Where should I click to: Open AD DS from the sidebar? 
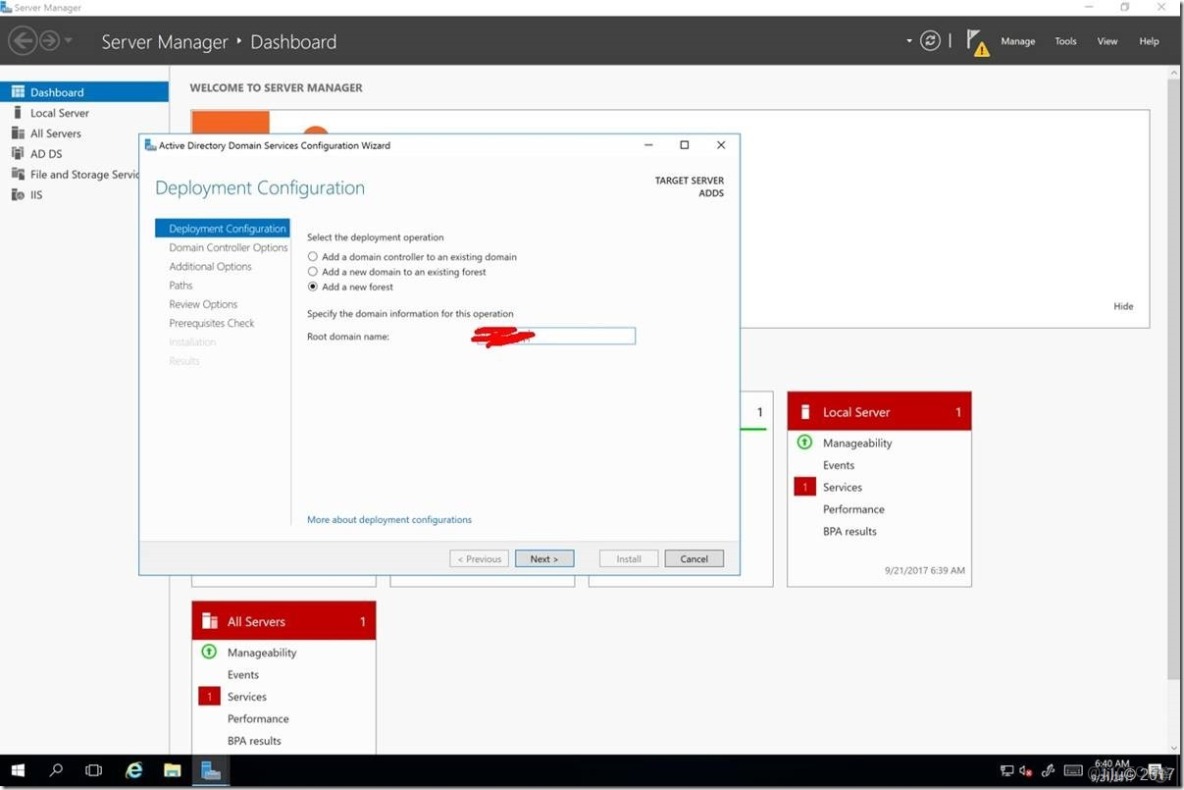[47, 153]
